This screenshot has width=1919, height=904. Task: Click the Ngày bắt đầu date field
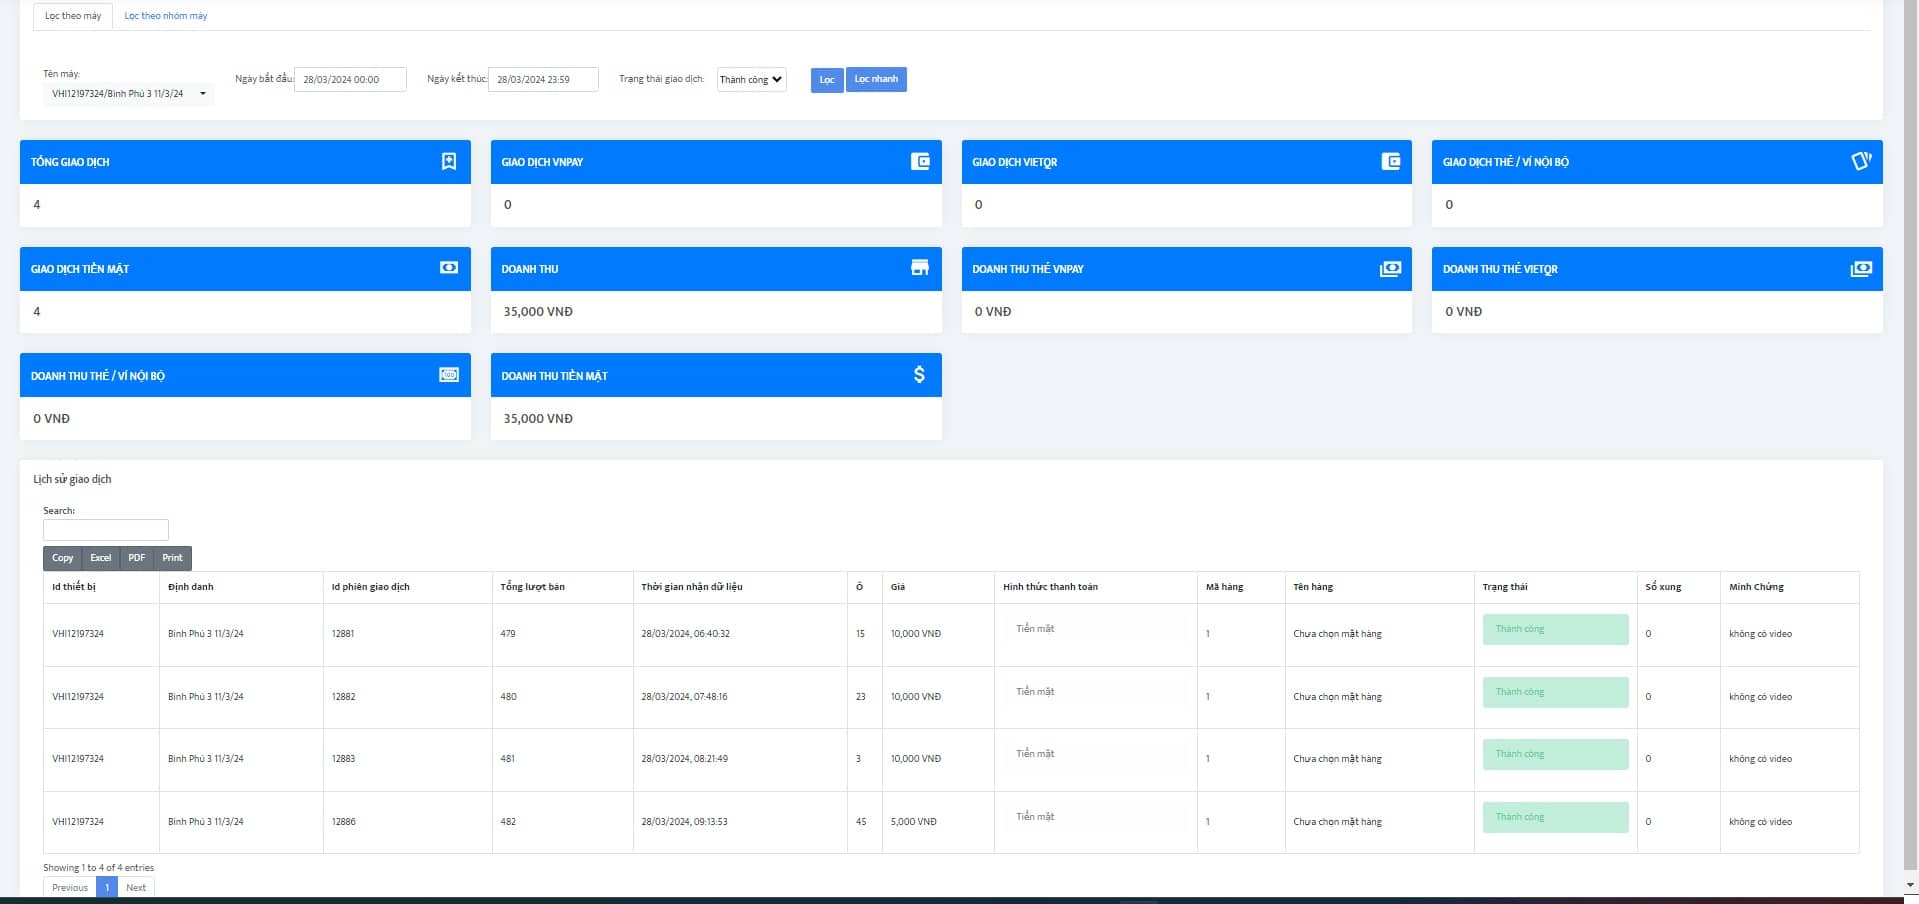pos(350,80)
